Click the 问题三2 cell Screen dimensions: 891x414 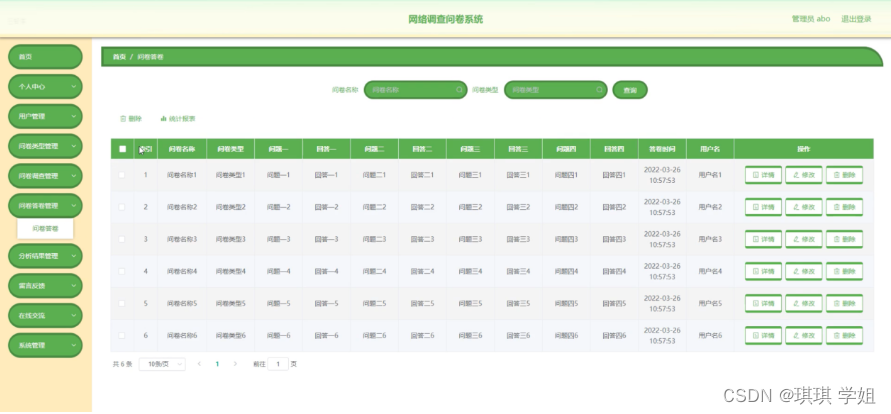471,207
